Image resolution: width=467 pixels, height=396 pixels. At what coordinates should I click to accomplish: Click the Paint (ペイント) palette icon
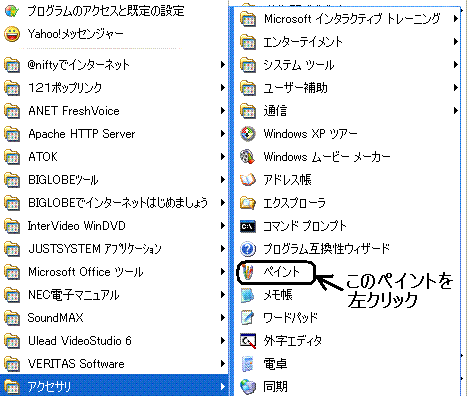tap(248, 272)
